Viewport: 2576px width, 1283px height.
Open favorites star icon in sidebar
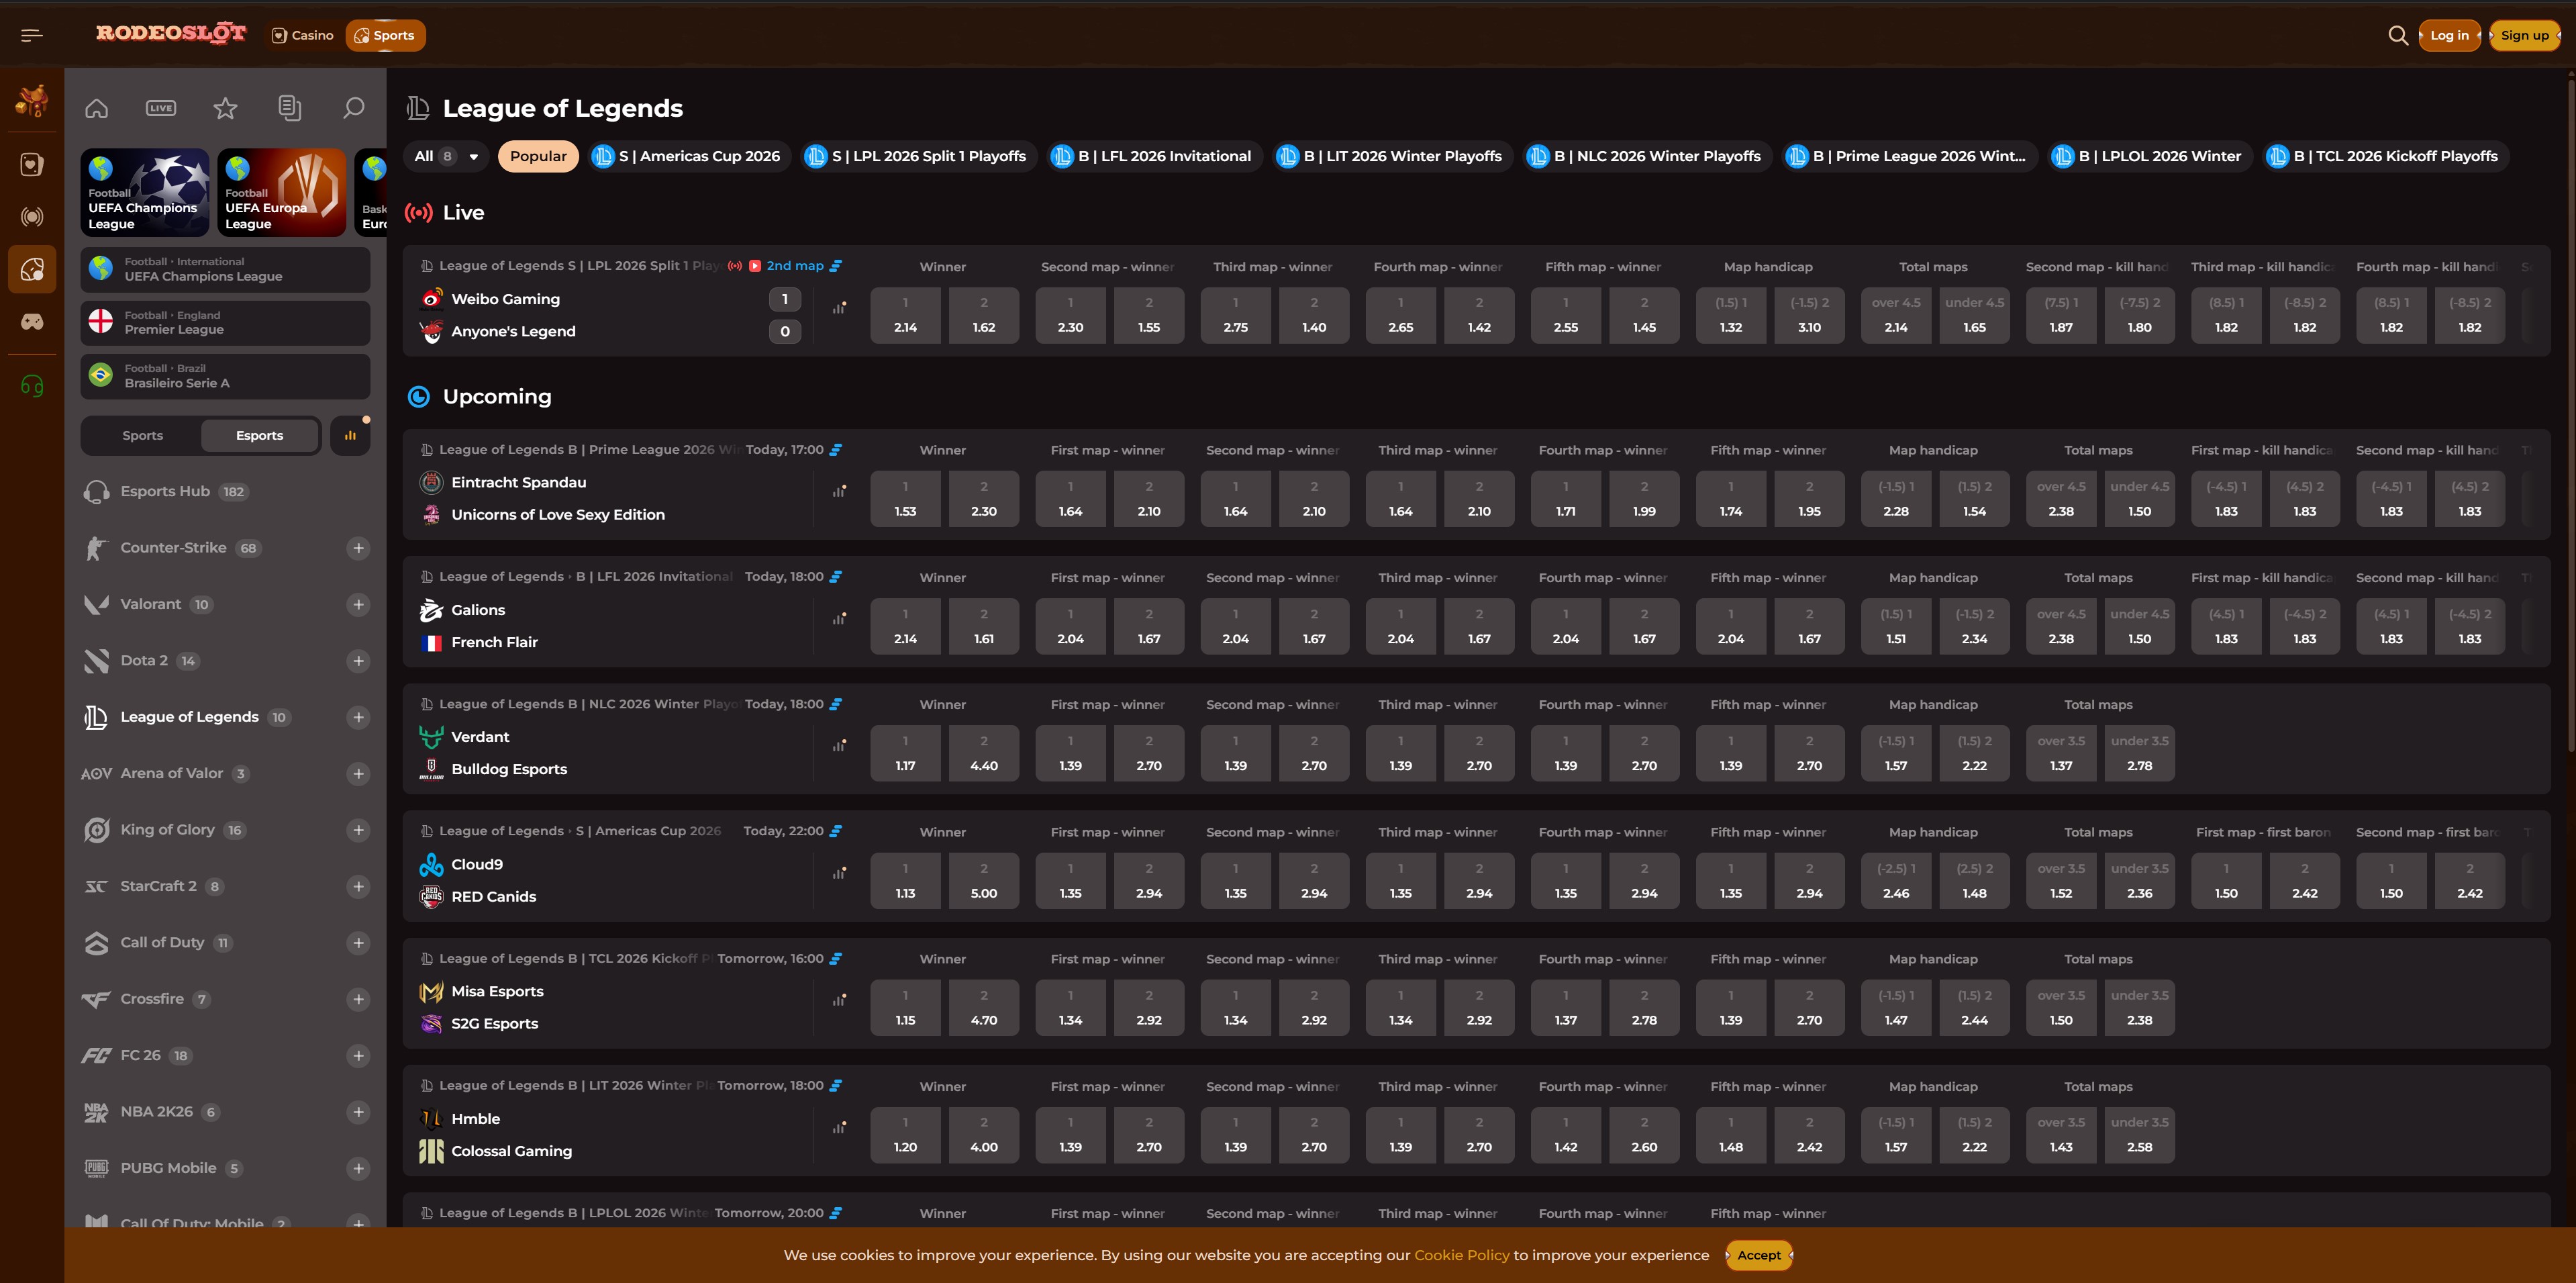pyautogui.click(x=225, y=108)
